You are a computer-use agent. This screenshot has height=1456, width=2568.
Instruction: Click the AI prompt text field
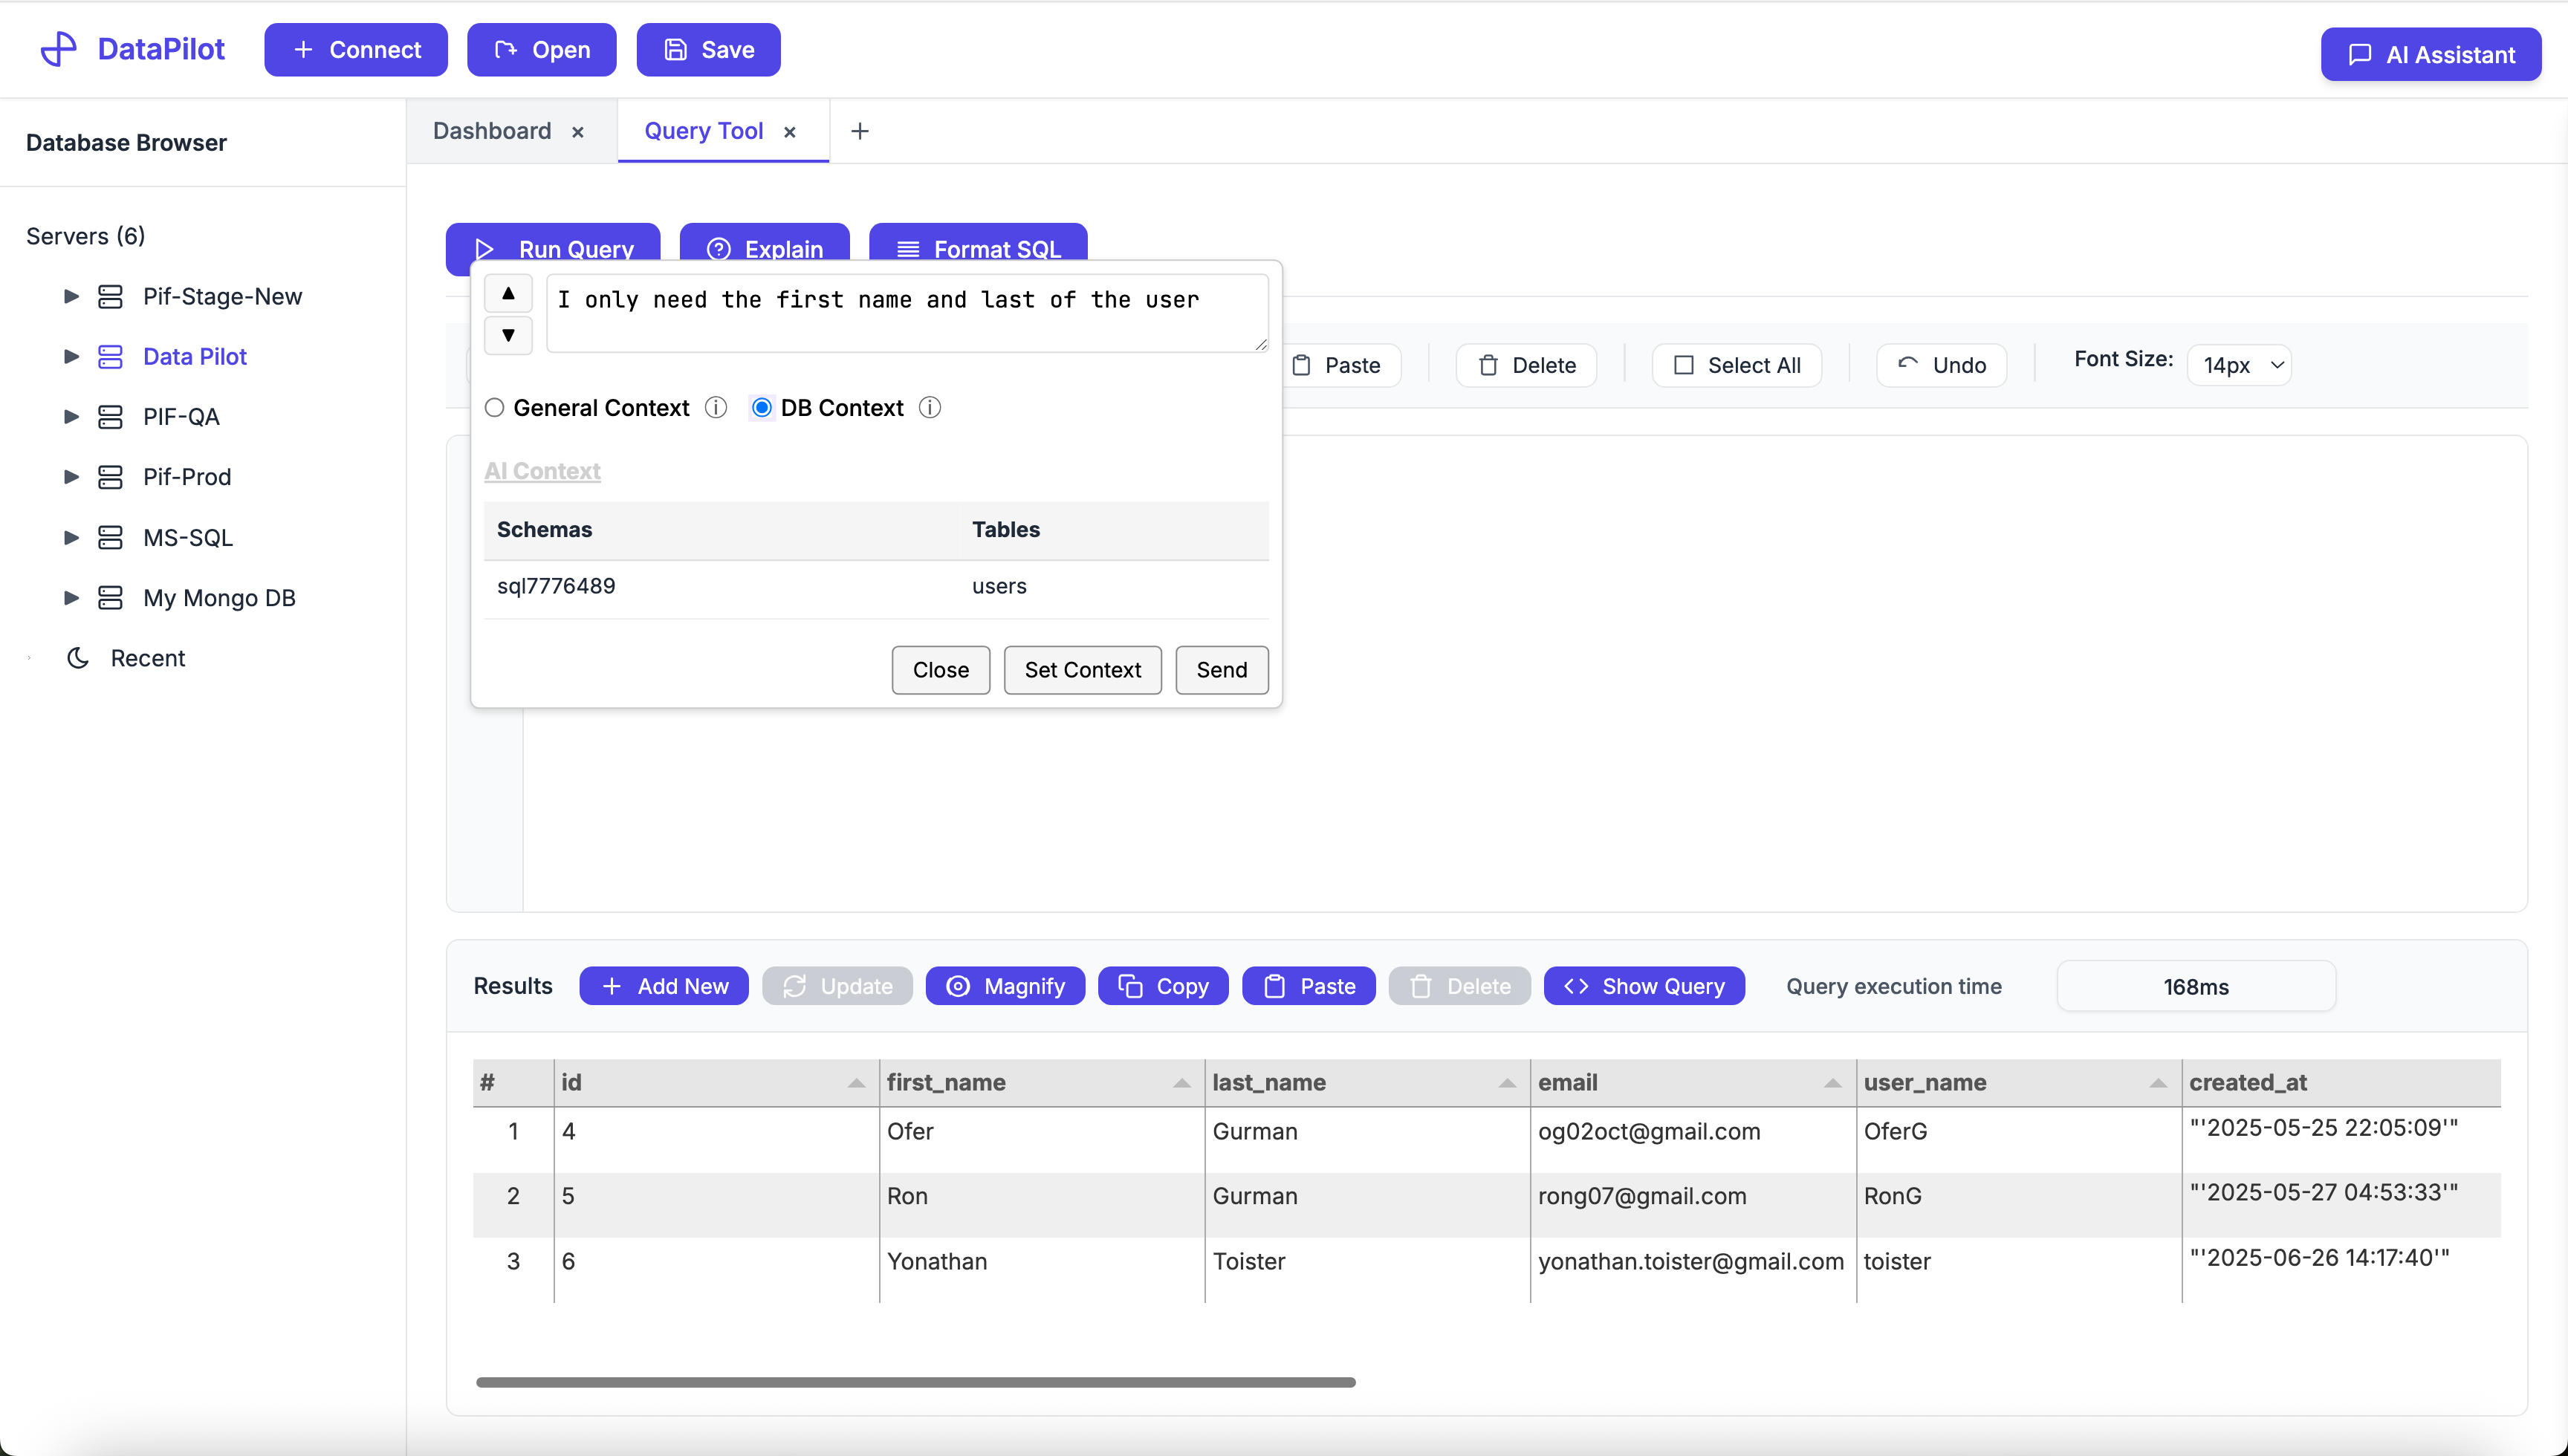pyautogui.click(x=908, y=313)
